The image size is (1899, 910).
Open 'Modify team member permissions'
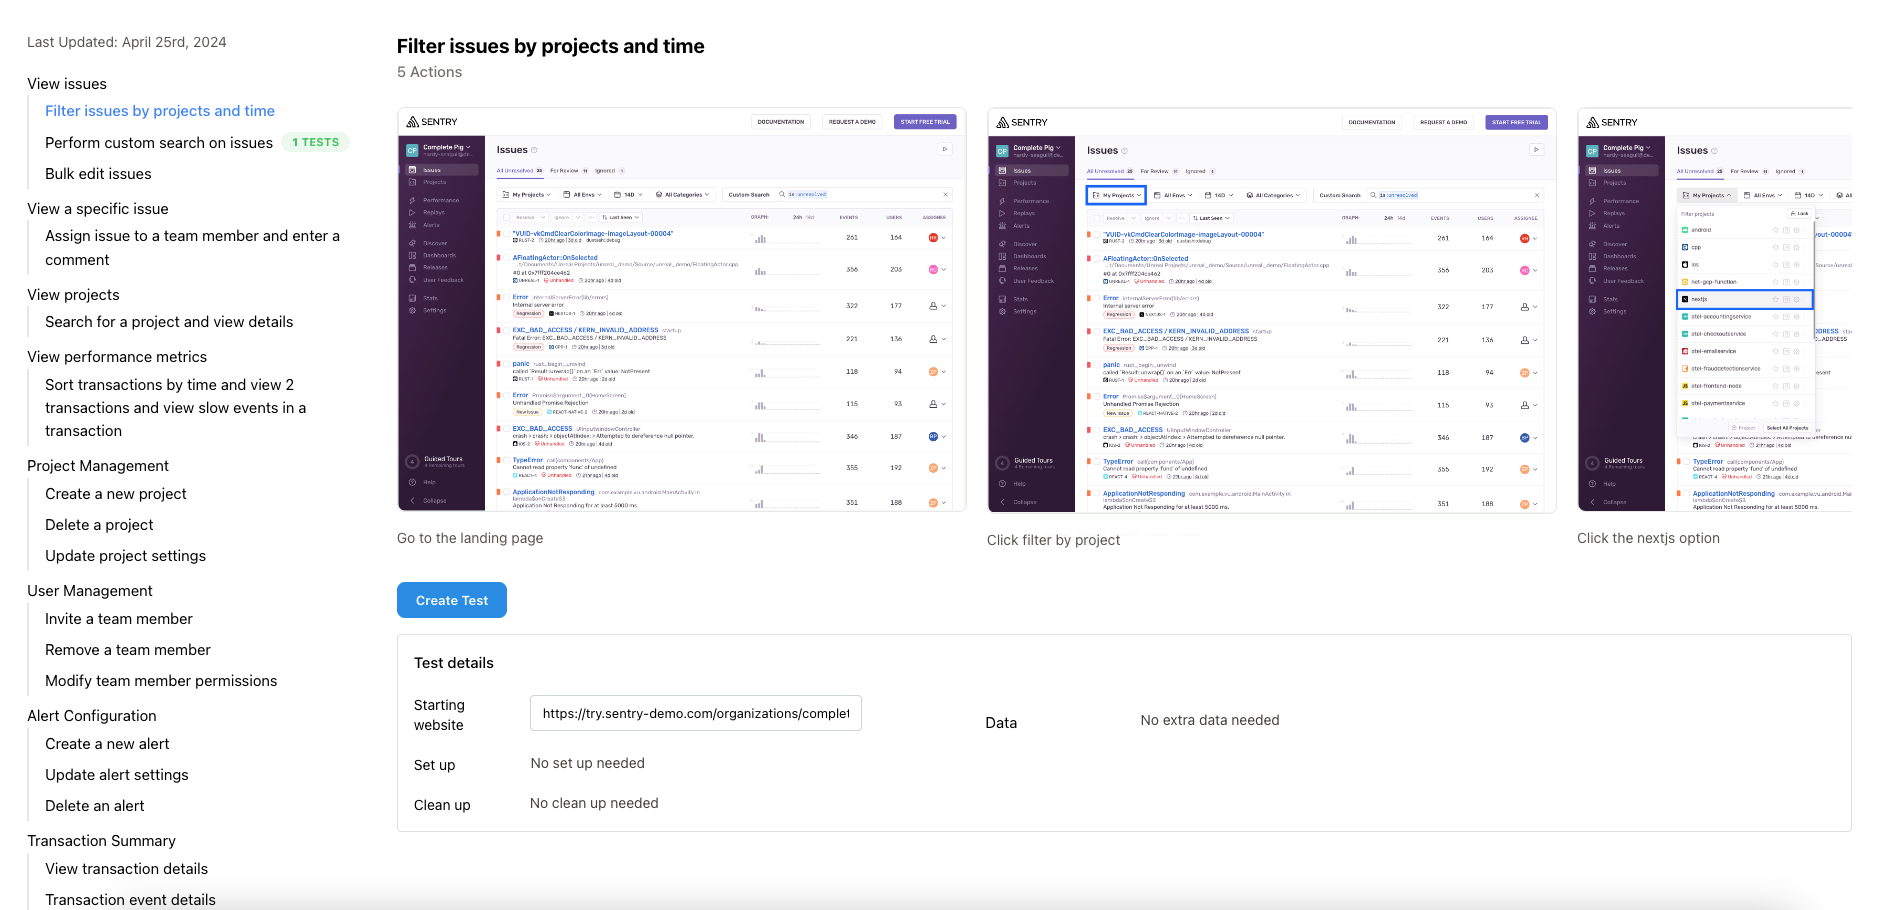[x=161, y=681]
